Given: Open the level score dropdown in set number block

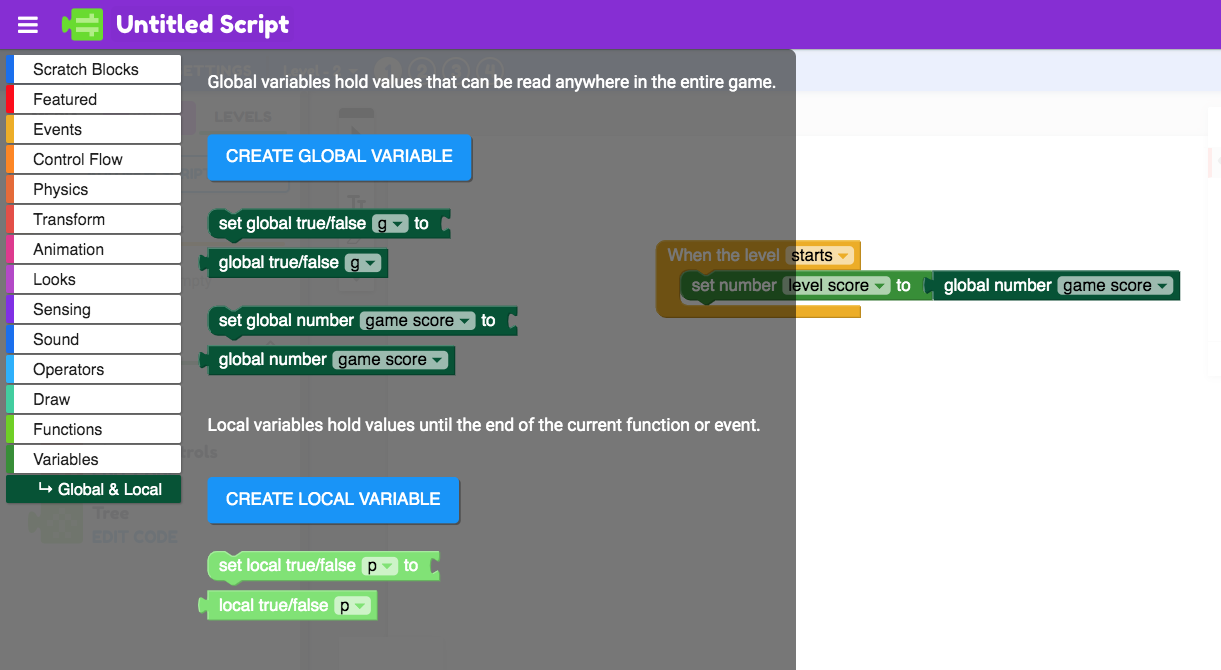Looking at the screenshot, I should coord(836,286).
